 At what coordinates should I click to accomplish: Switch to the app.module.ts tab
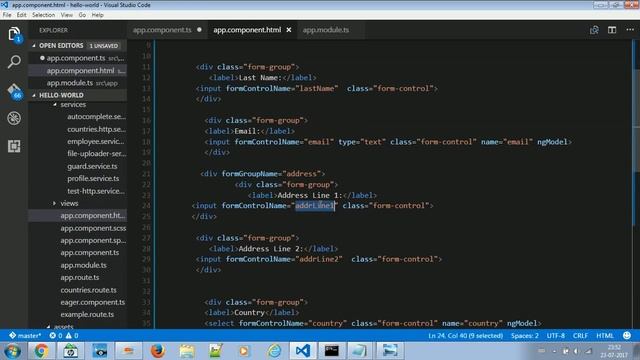326,30
